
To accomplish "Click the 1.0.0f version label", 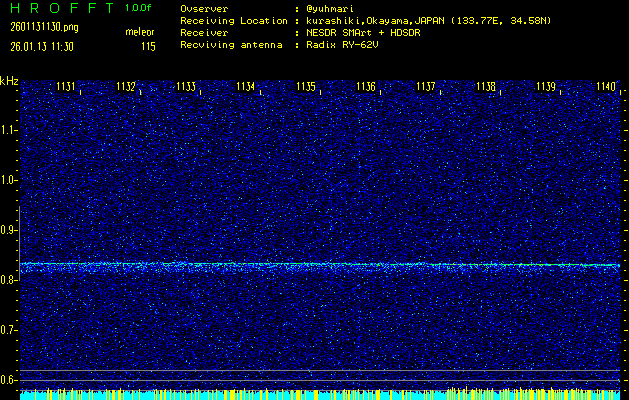I will click(x=140, y=8).
